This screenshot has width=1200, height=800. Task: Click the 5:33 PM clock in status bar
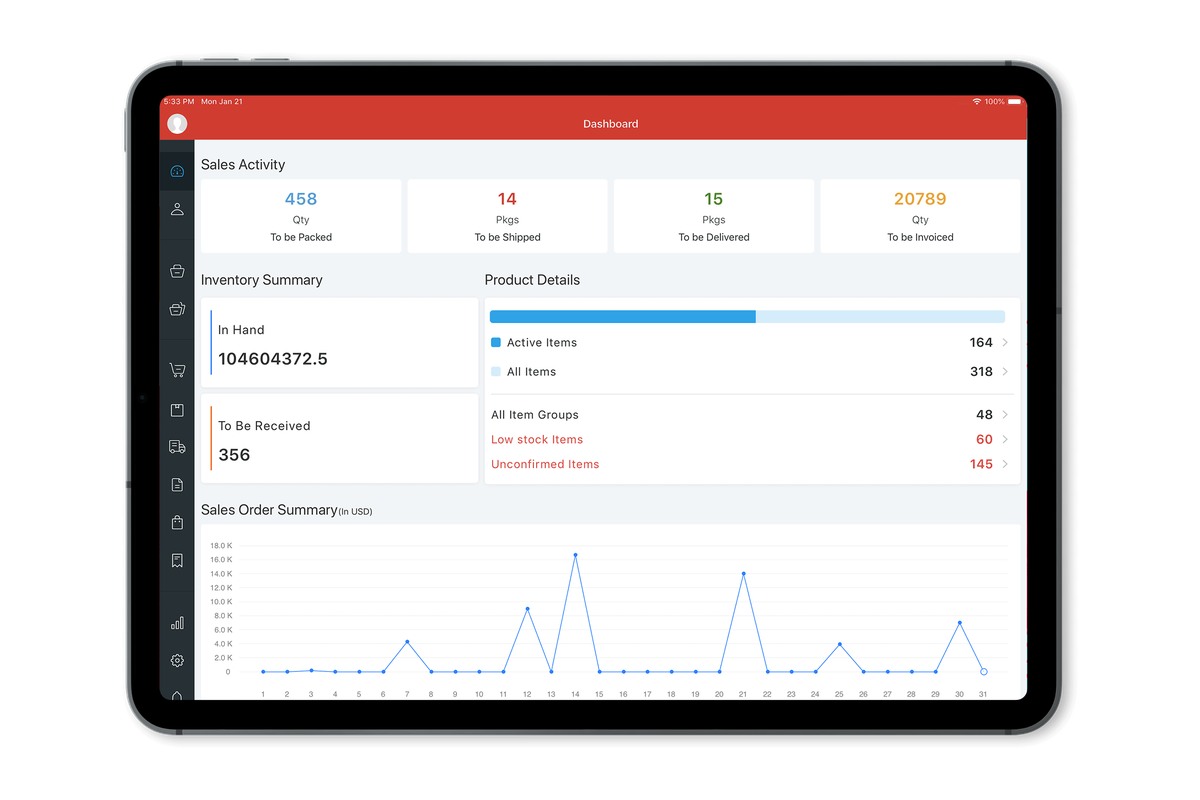(179, 102)
